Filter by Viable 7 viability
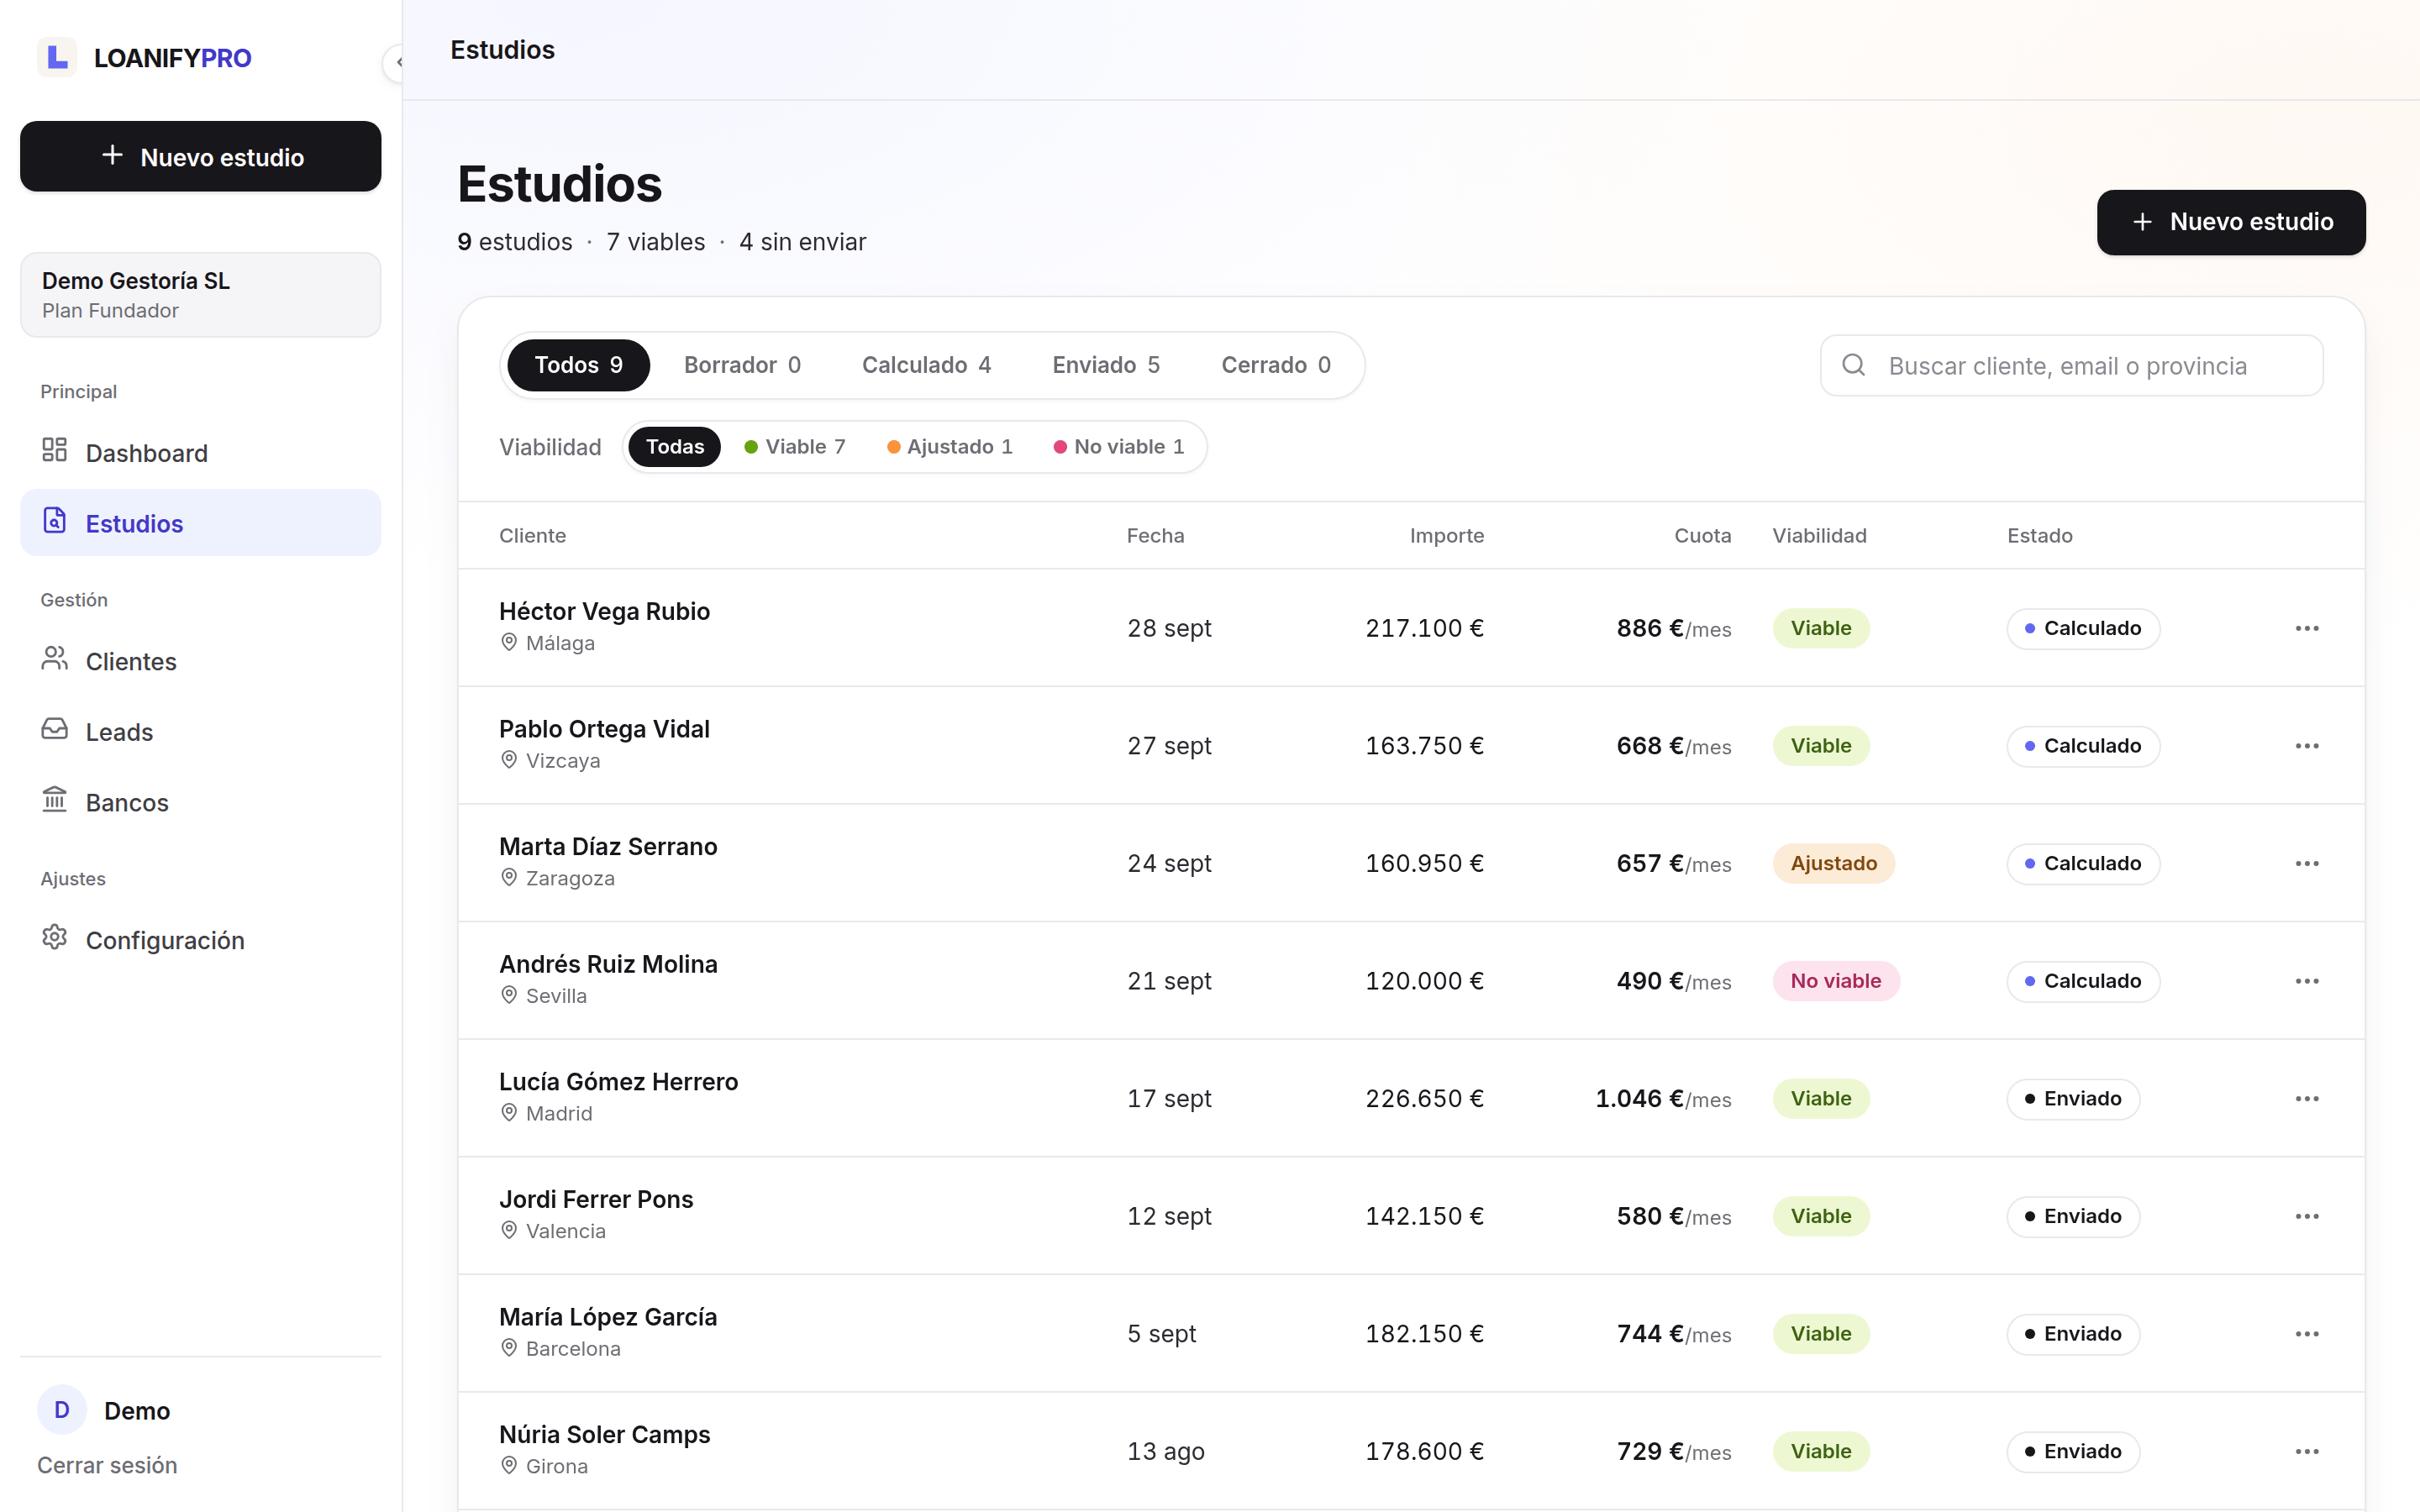This screenshot has width=2420, height=1512. 795,447
